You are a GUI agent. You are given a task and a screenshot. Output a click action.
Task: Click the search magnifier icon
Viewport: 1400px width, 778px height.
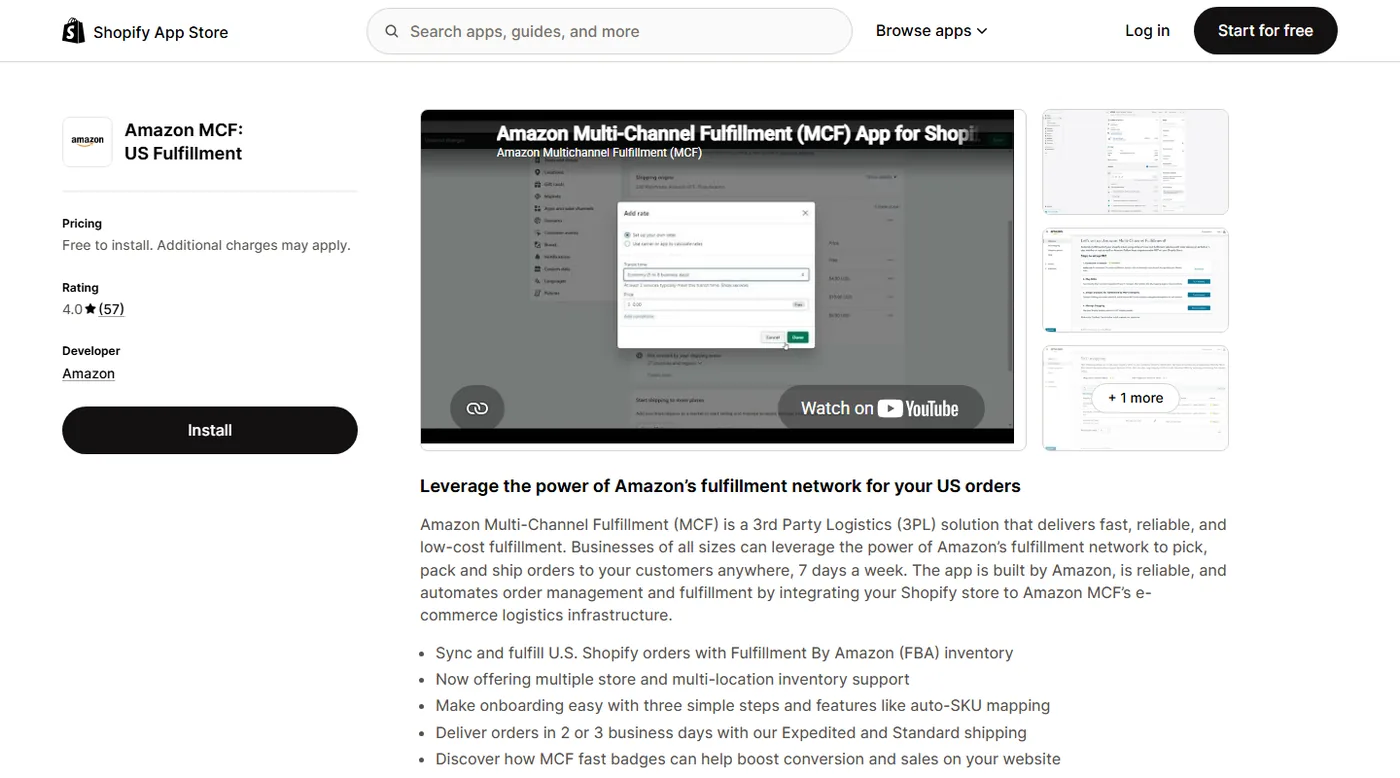coord(392,31)
